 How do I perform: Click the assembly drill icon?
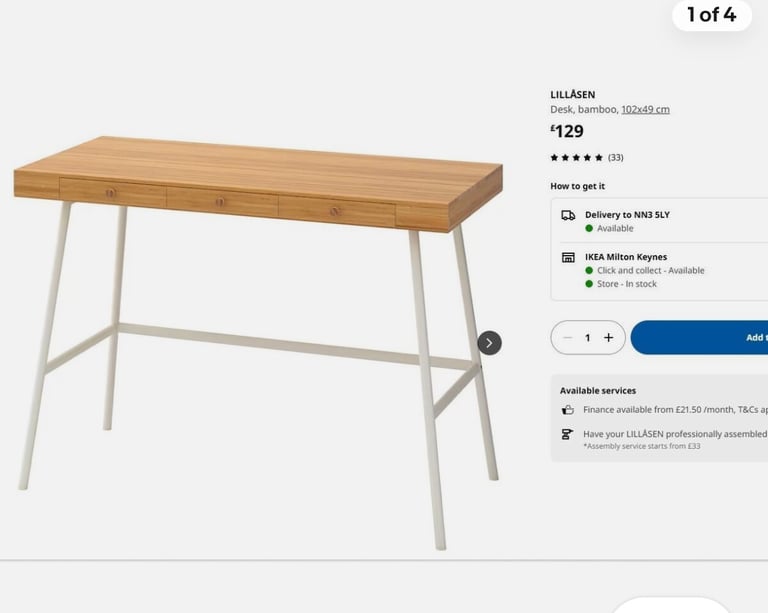point(567,434)
